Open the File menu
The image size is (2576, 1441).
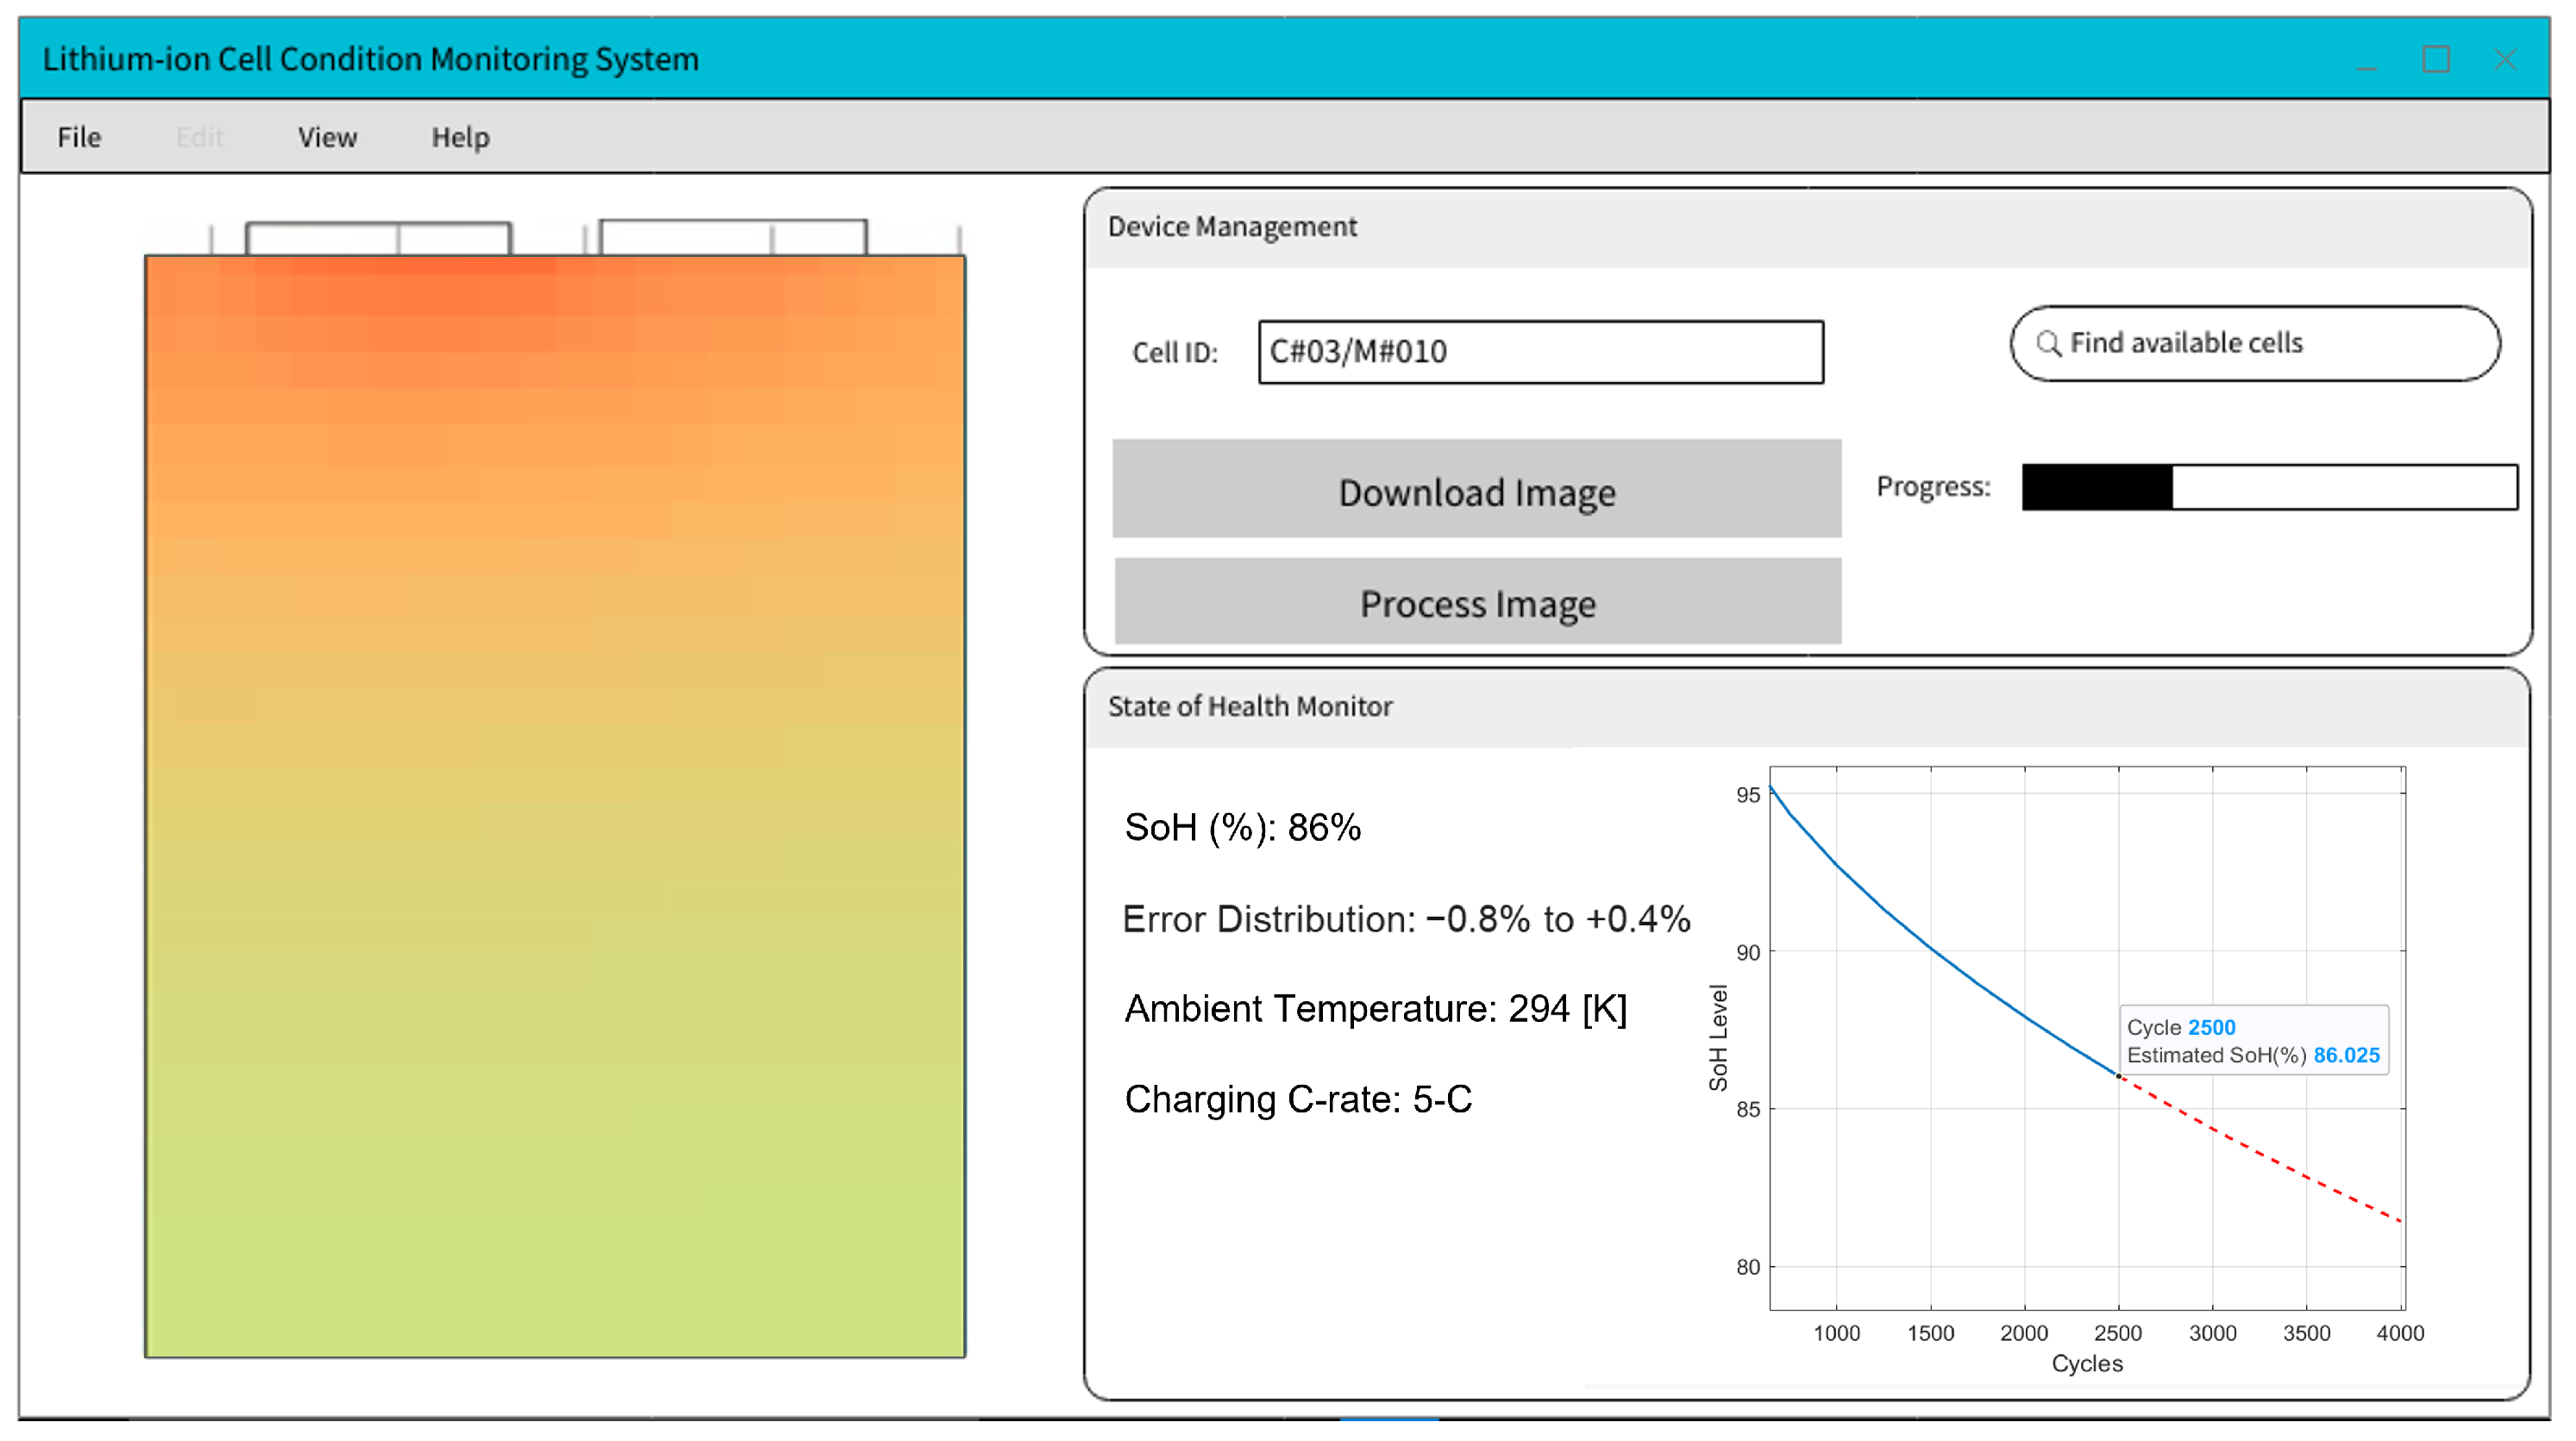[x=79, y=137]
